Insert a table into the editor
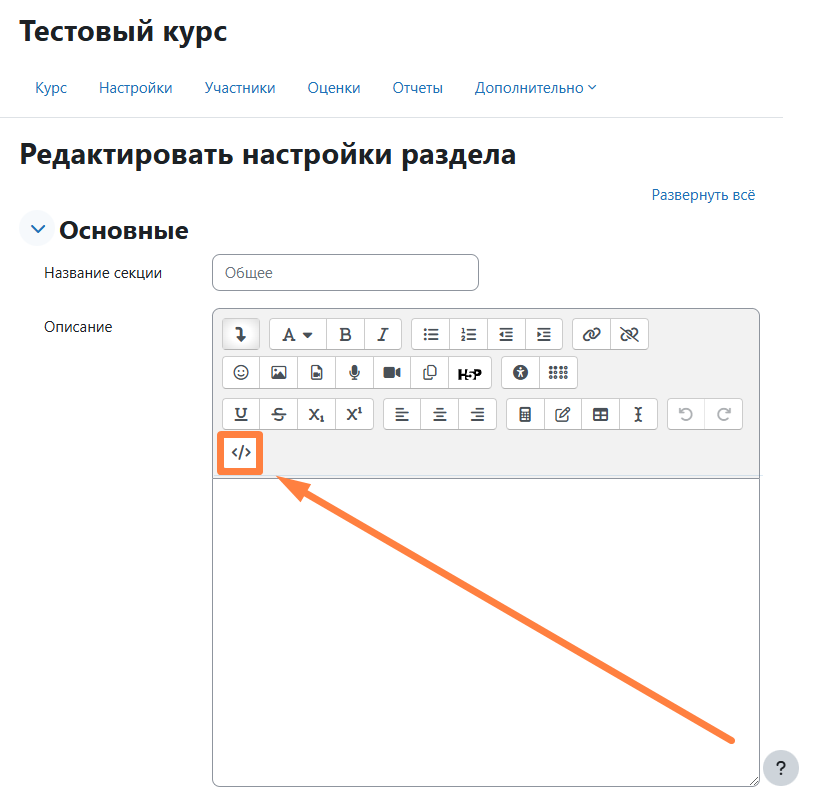The height and width of the screenshot is (802, 815). (600, 414)
